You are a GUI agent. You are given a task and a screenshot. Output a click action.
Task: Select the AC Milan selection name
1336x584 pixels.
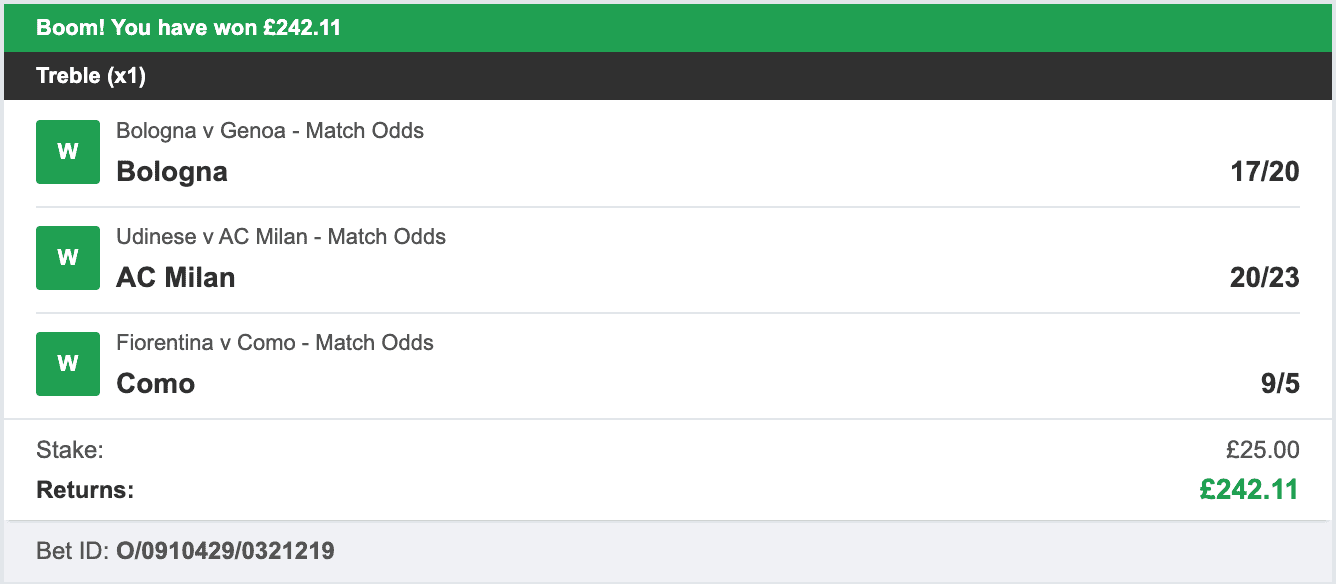(176, 278)
